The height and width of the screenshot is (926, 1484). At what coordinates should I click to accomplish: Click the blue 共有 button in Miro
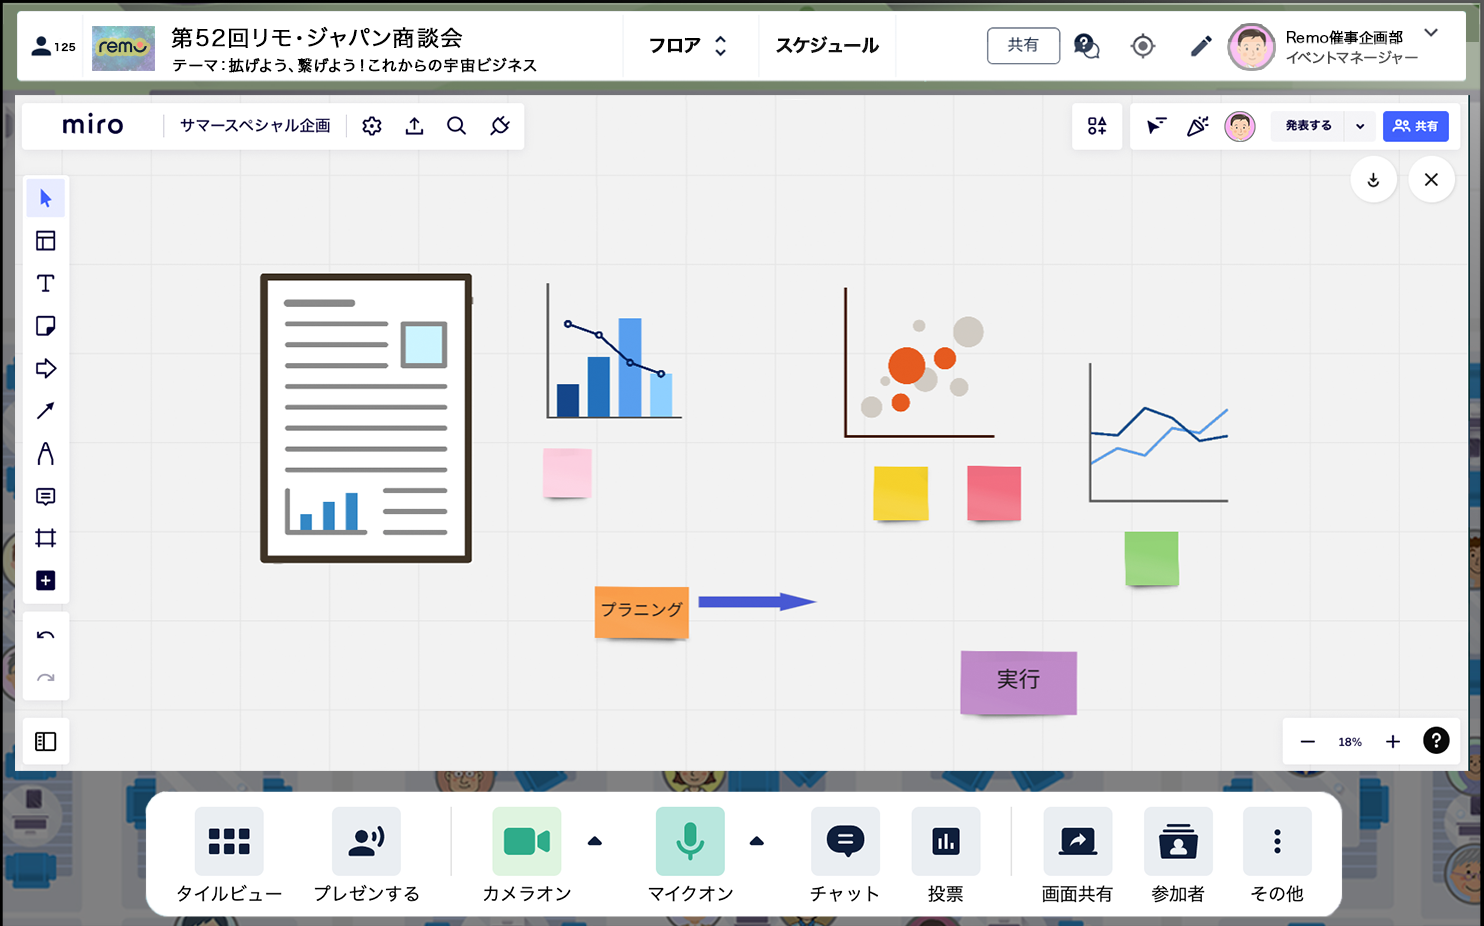1415,126
